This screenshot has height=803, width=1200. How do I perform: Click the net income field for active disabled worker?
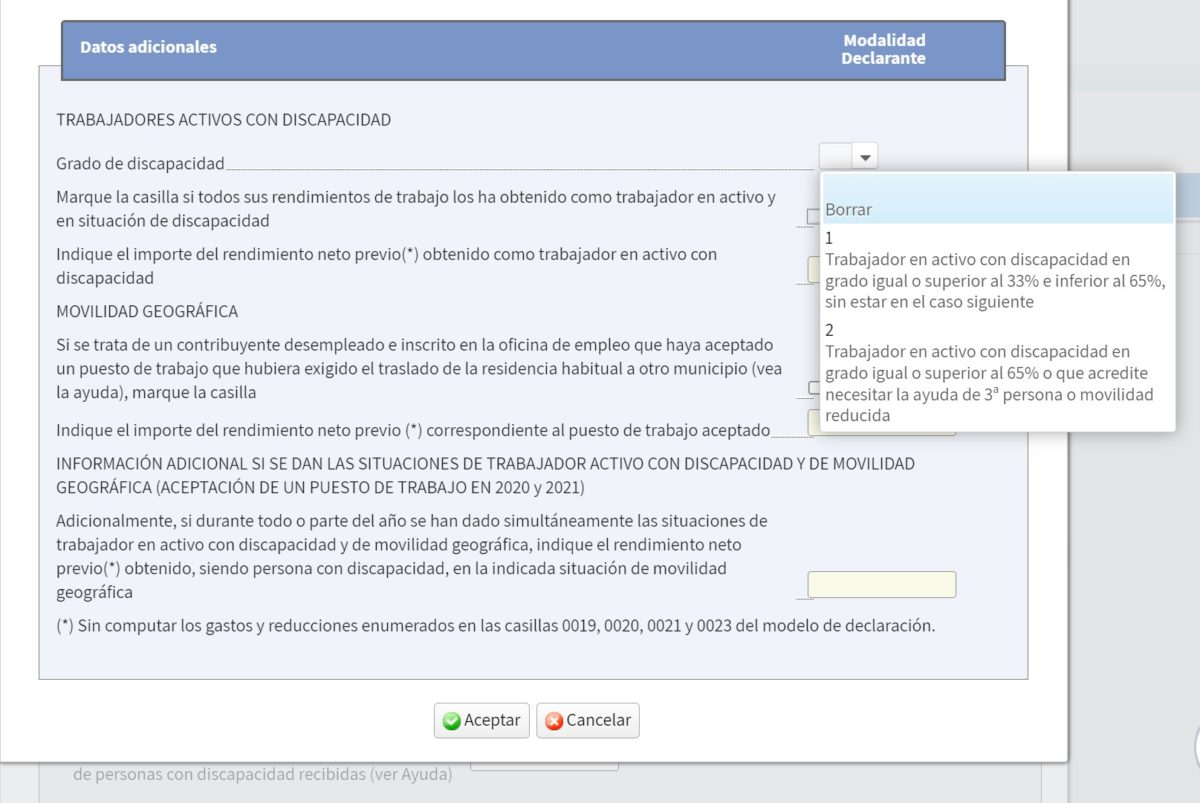click(813, 270)
